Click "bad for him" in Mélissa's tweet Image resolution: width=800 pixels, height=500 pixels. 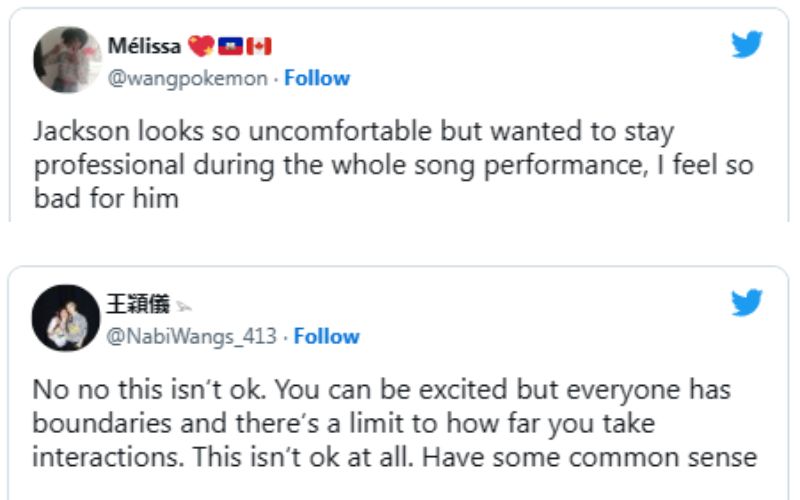point(105,198)
